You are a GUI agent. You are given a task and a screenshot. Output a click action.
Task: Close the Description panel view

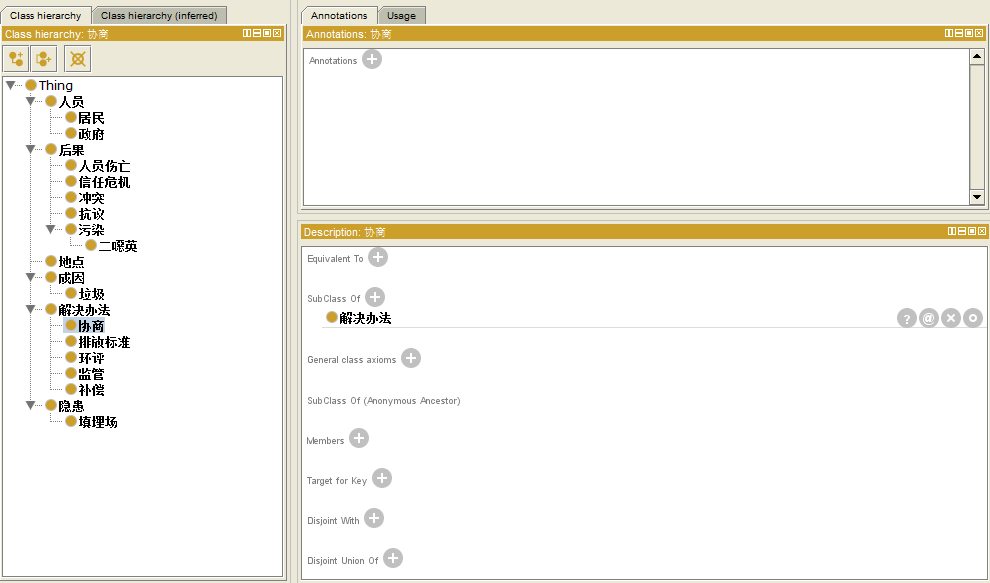981,231
